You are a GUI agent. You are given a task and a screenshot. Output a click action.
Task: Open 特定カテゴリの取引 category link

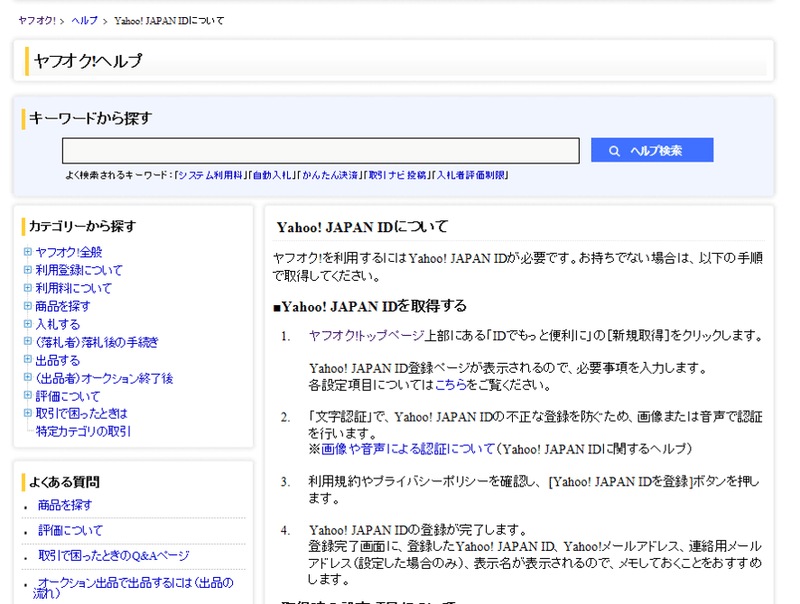[x=83, y=431]
